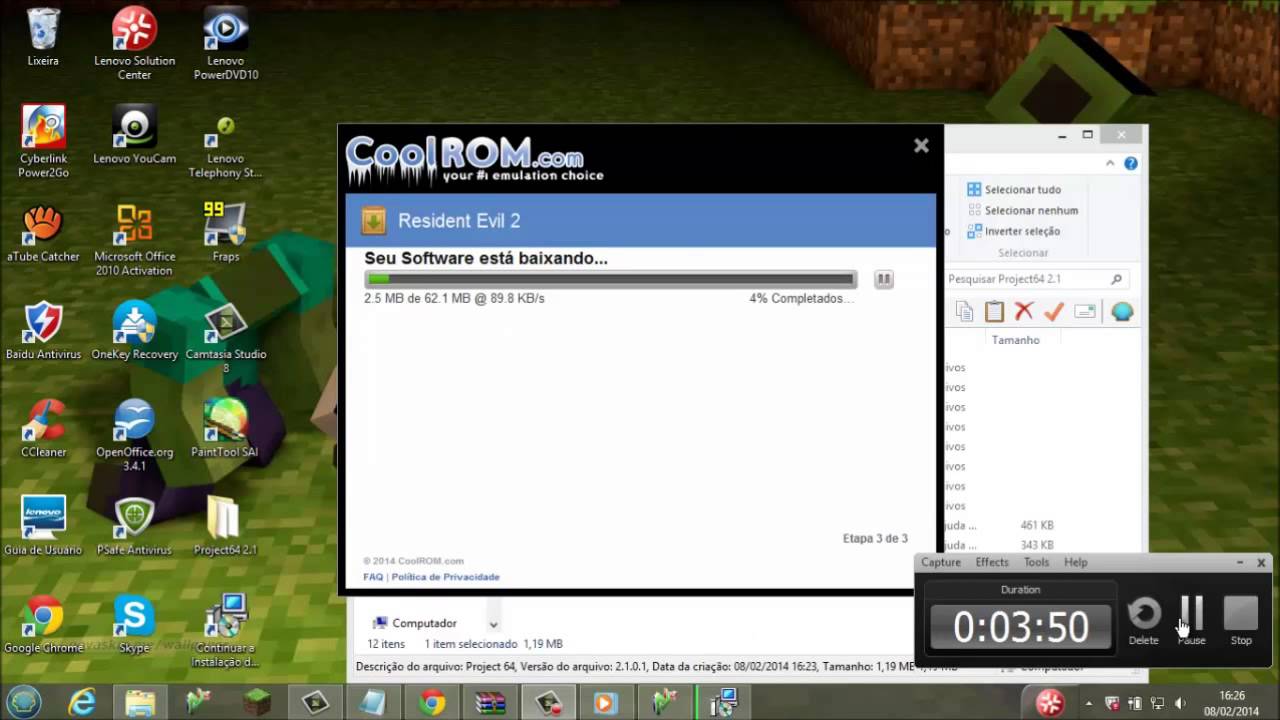Select Lenovo PowerDVD10 desktop icon
1280x720 pixels.
pyautogui.click(x=226, y=44)
